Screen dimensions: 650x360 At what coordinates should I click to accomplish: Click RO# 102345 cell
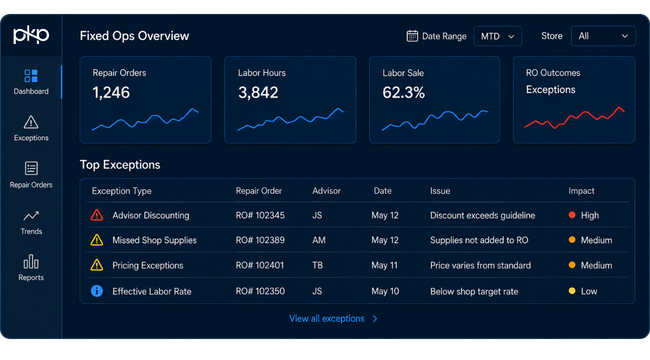pyautogui.click(x=260, y=215)
